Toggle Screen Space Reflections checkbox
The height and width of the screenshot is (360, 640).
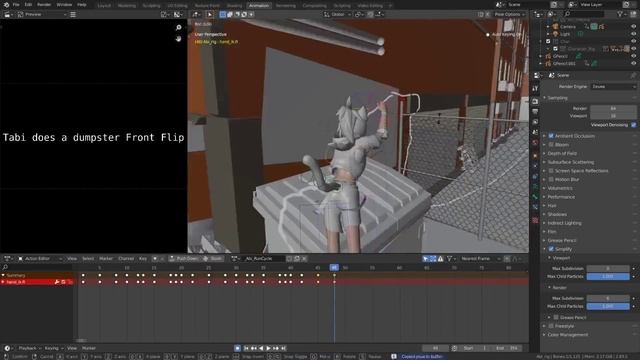551,171
